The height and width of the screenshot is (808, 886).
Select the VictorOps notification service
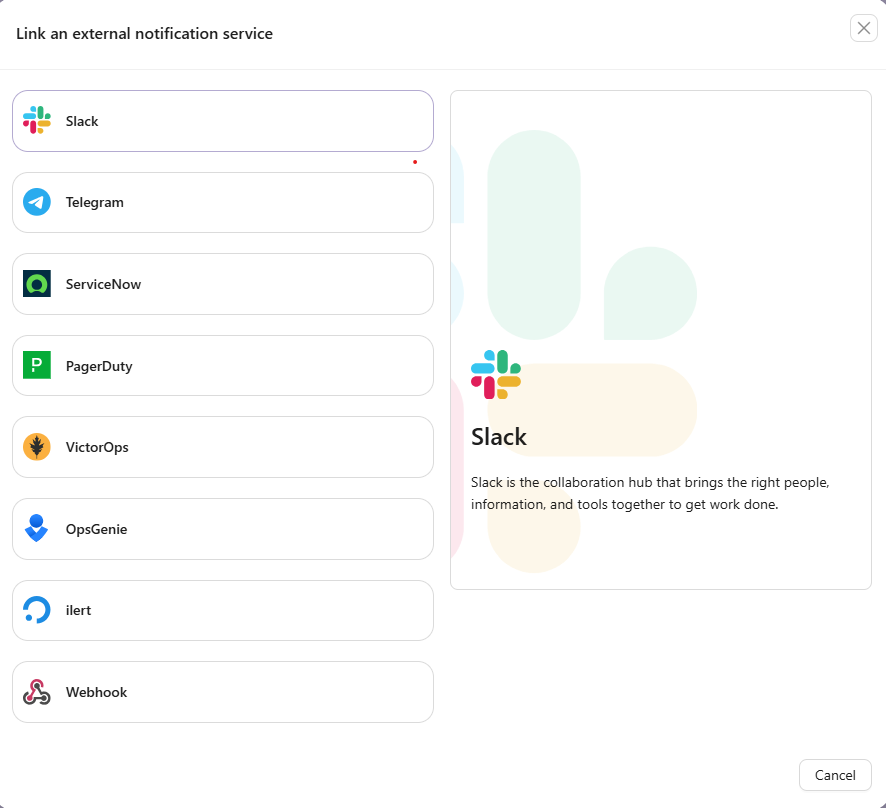pos(222,447)
